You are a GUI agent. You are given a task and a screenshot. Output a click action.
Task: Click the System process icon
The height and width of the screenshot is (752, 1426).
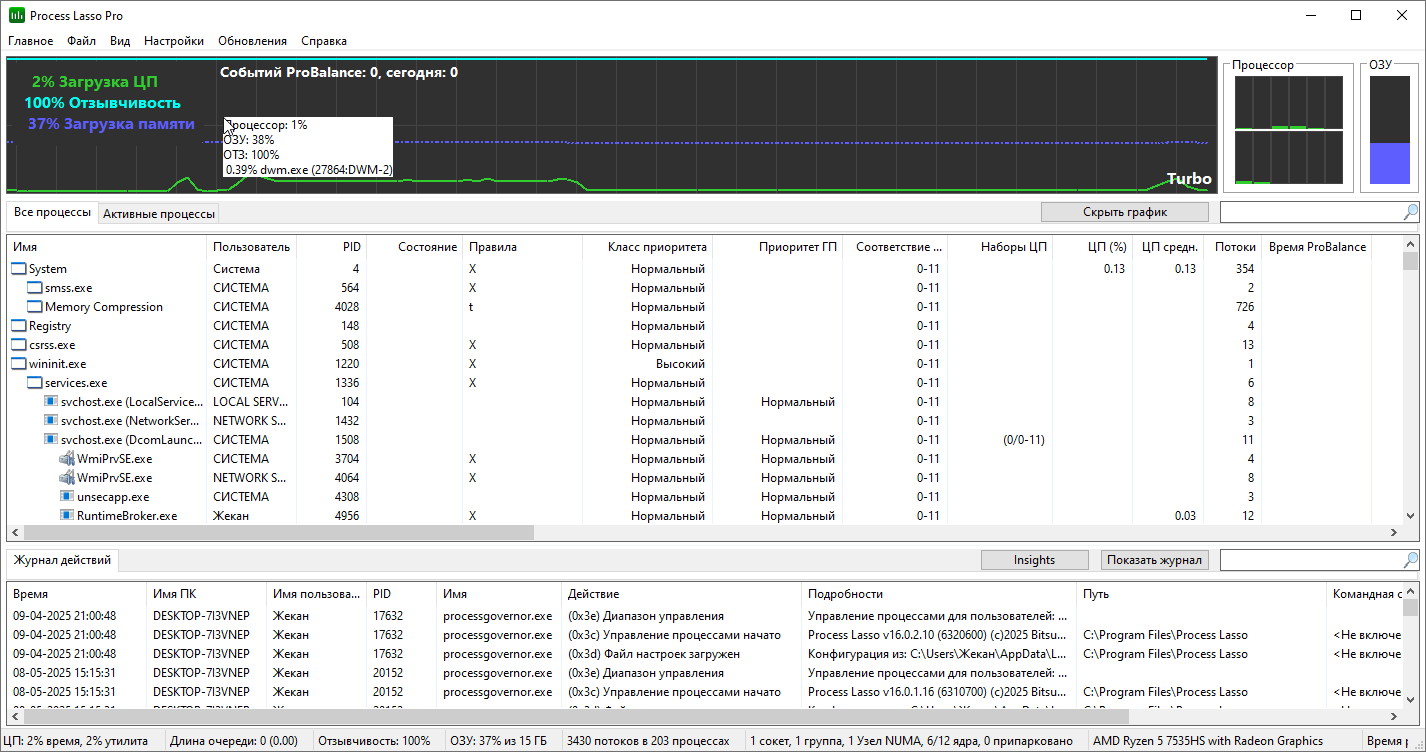click(19, 269)
